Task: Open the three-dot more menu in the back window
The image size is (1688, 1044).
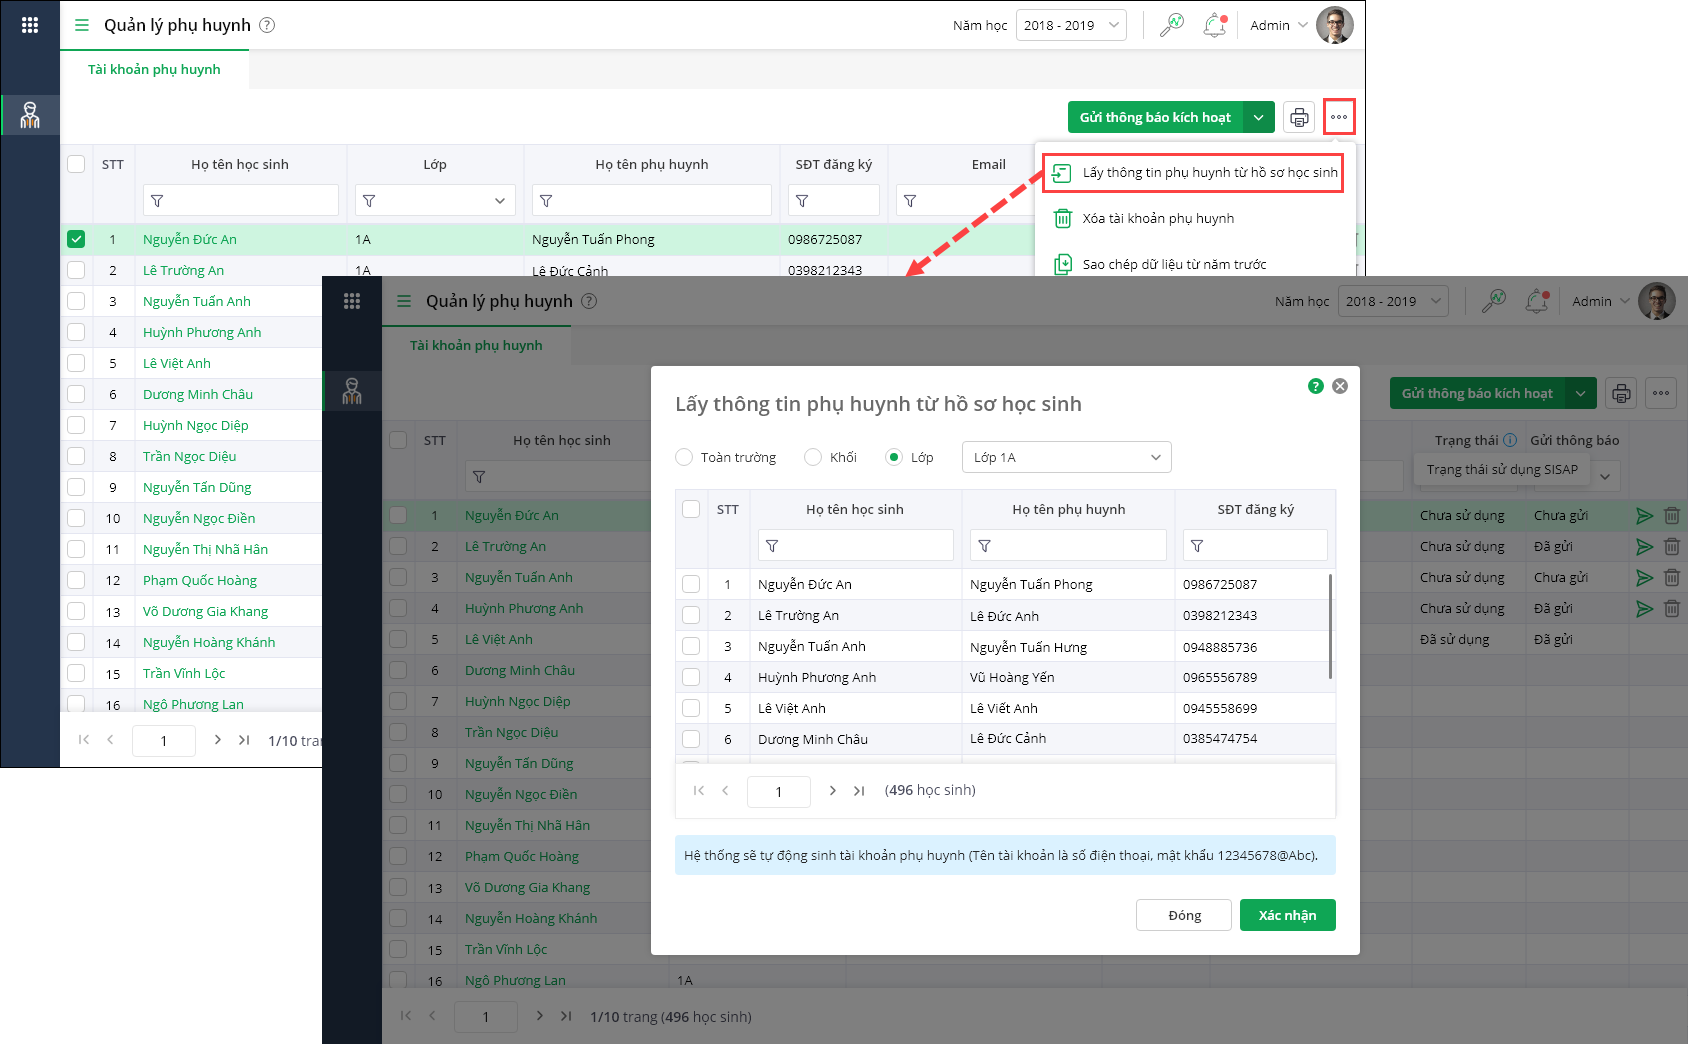Action: [x=1339, y=117]
